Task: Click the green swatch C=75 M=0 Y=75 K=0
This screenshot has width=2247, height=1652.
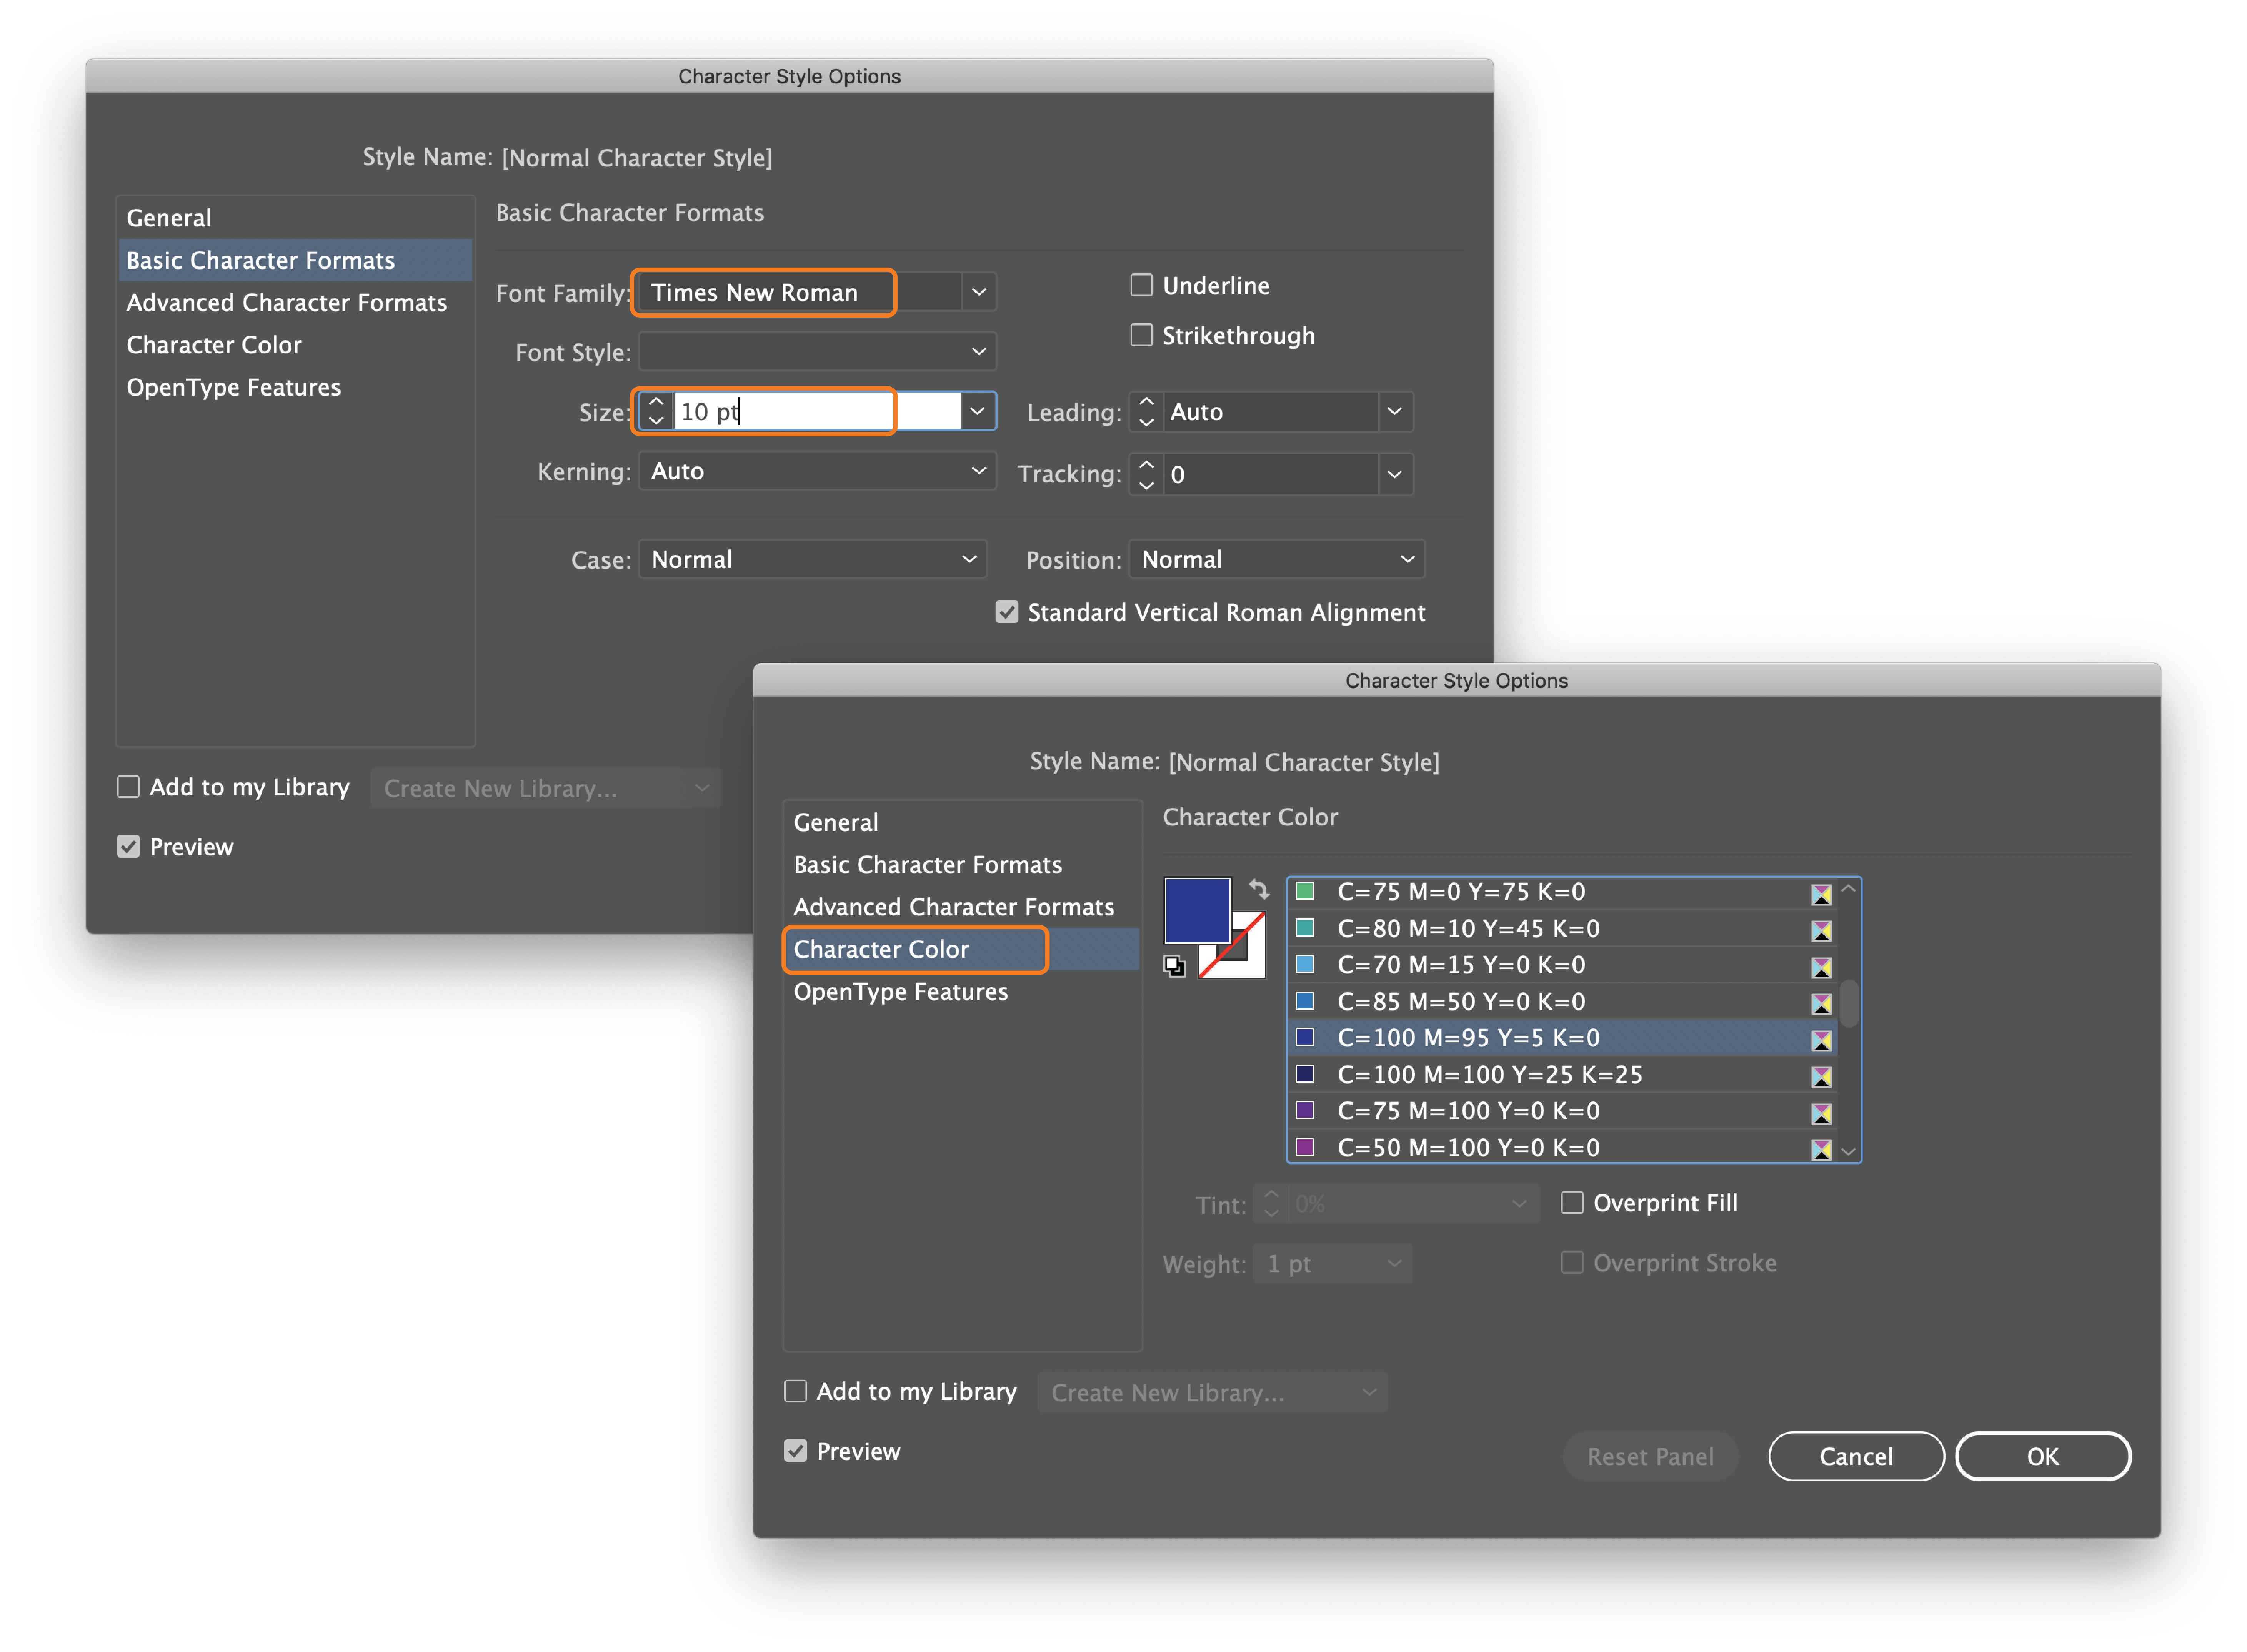Action: coord(1305,891)
